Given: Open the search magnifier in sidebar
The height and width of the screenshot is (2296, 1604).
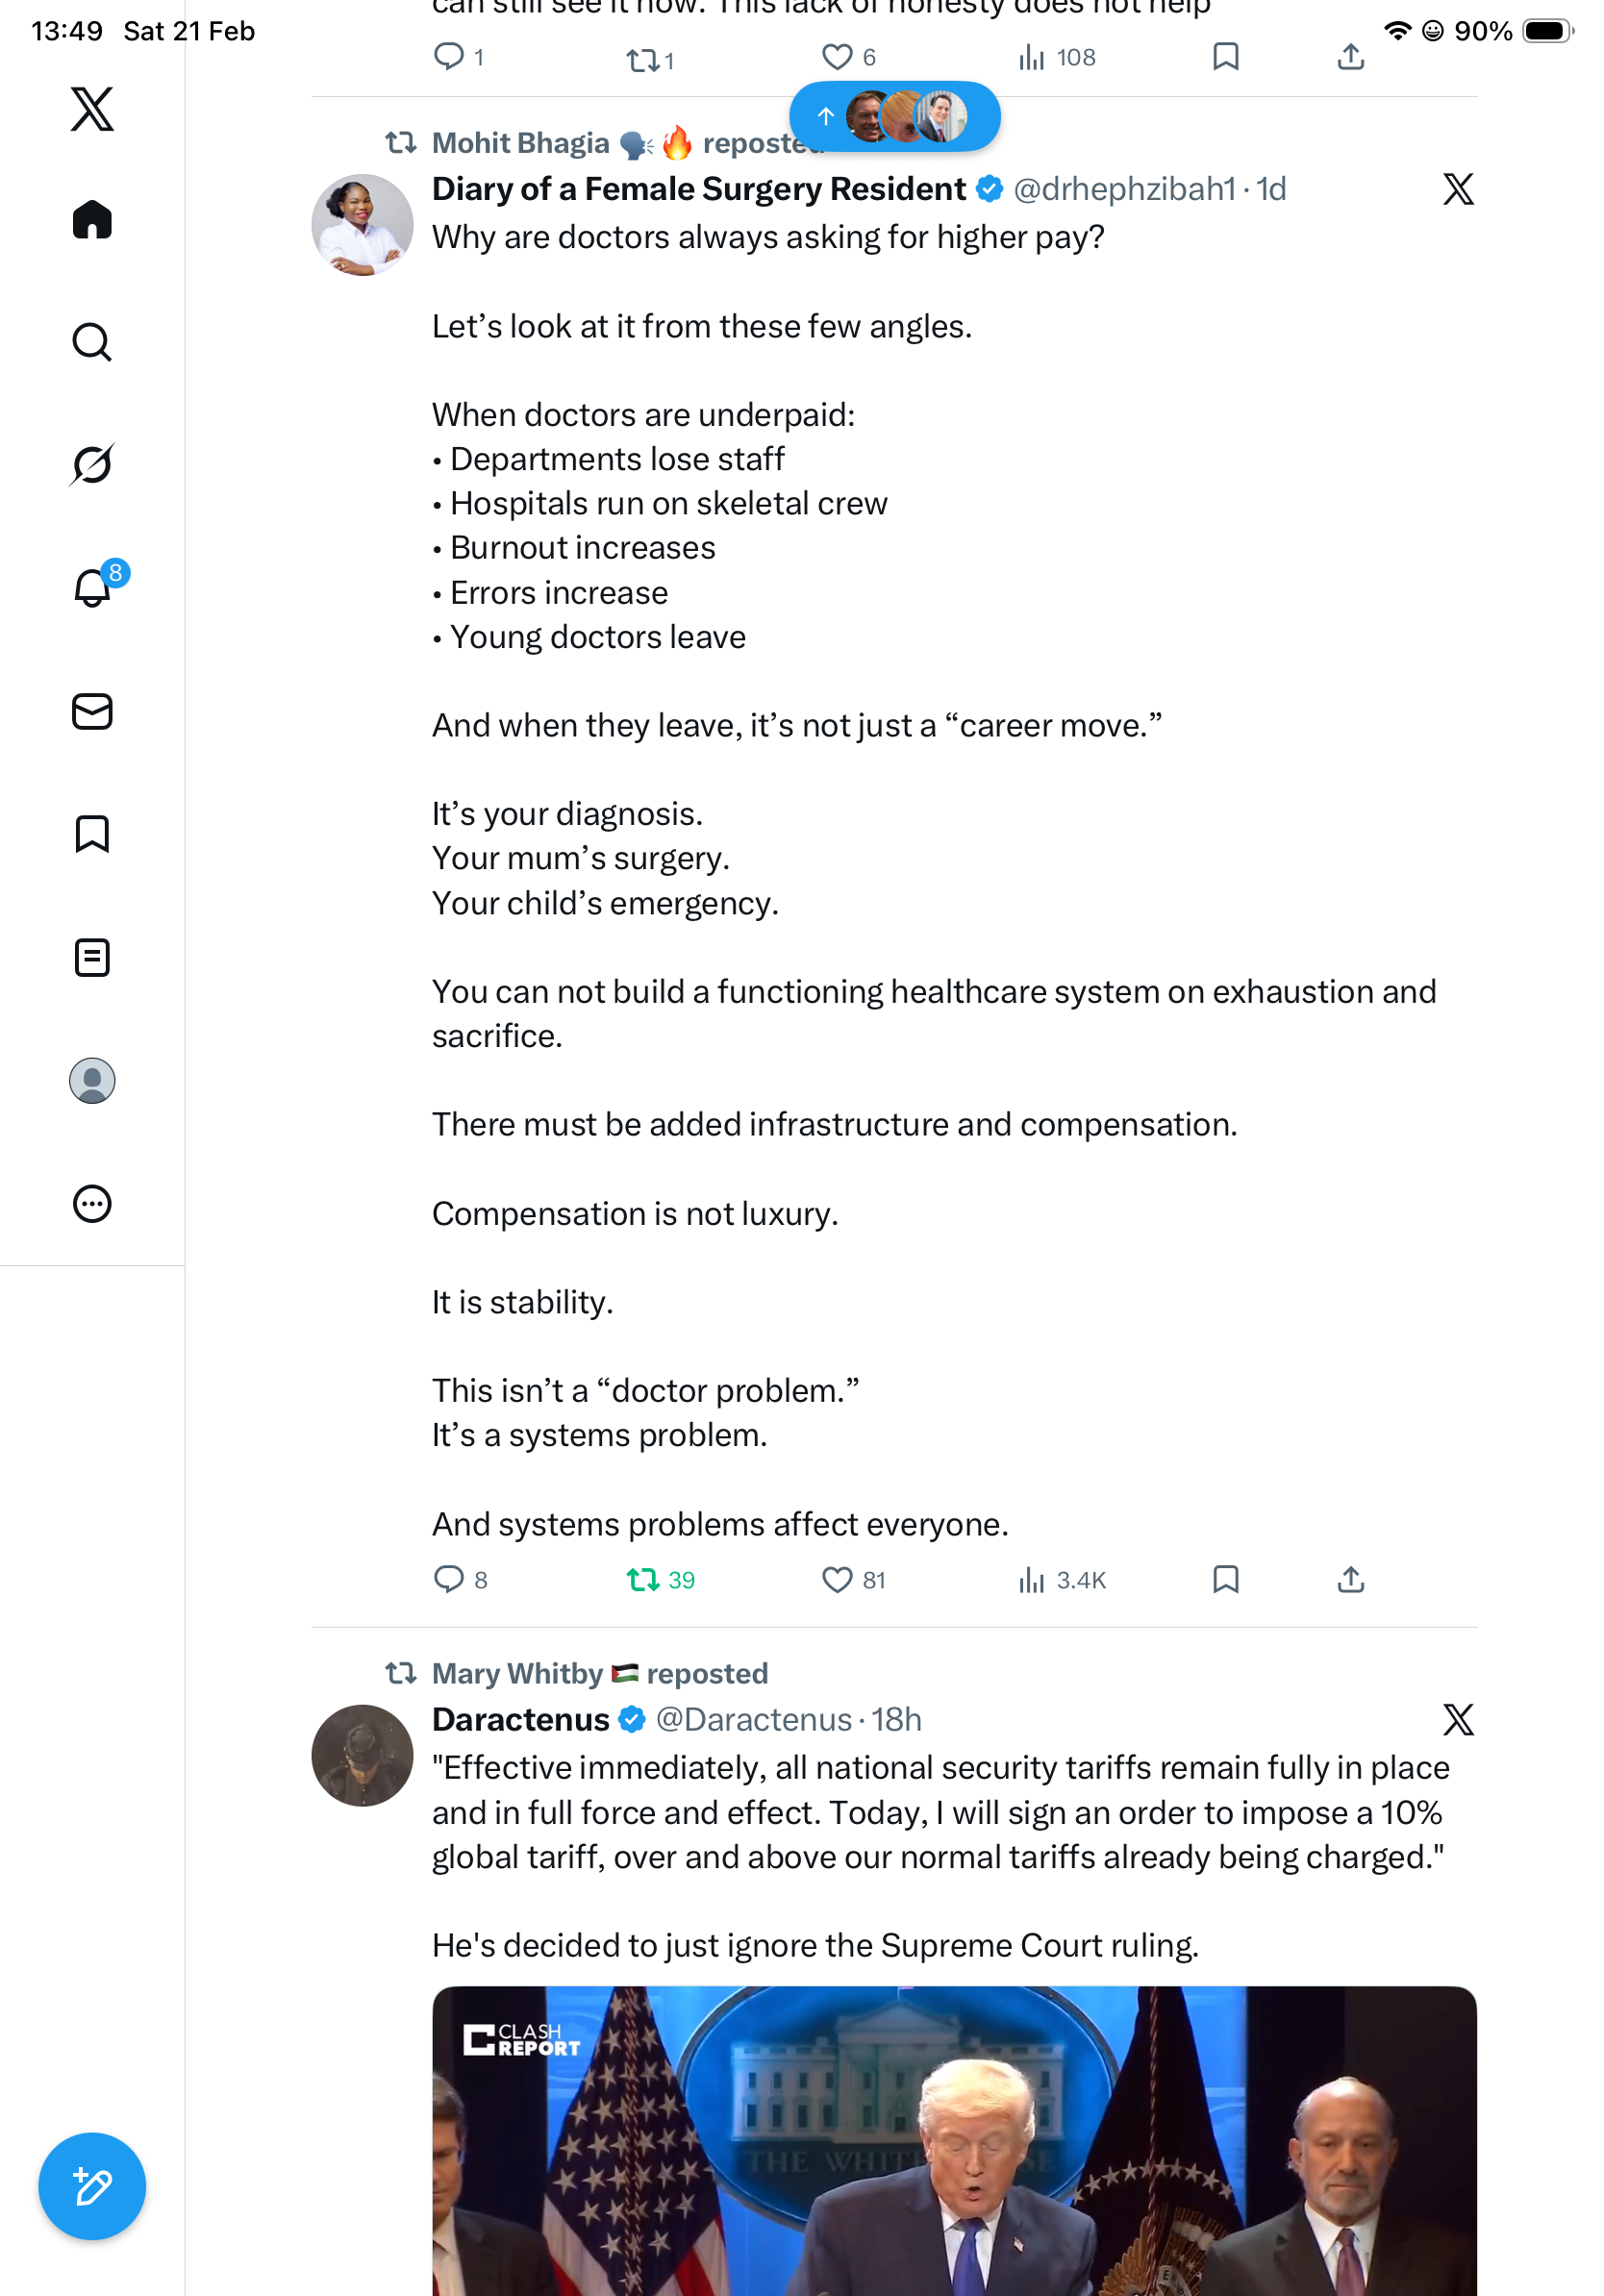Looking at the screenshot, I should tap(92, 342).
